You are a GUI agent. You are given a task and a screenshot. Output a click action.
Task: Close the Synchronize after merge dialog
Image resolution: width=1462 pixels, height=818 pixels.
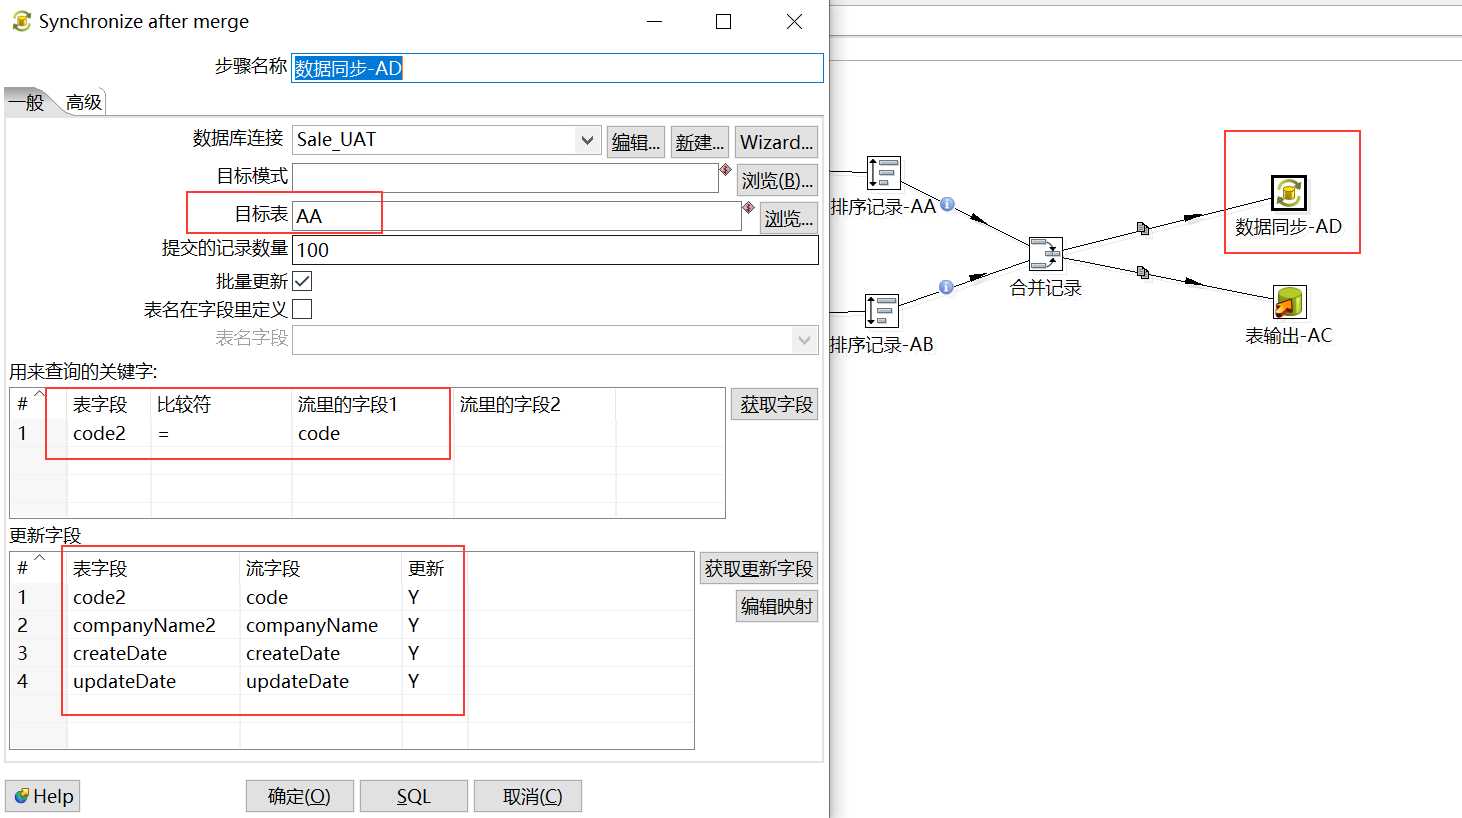coord(794,21)
